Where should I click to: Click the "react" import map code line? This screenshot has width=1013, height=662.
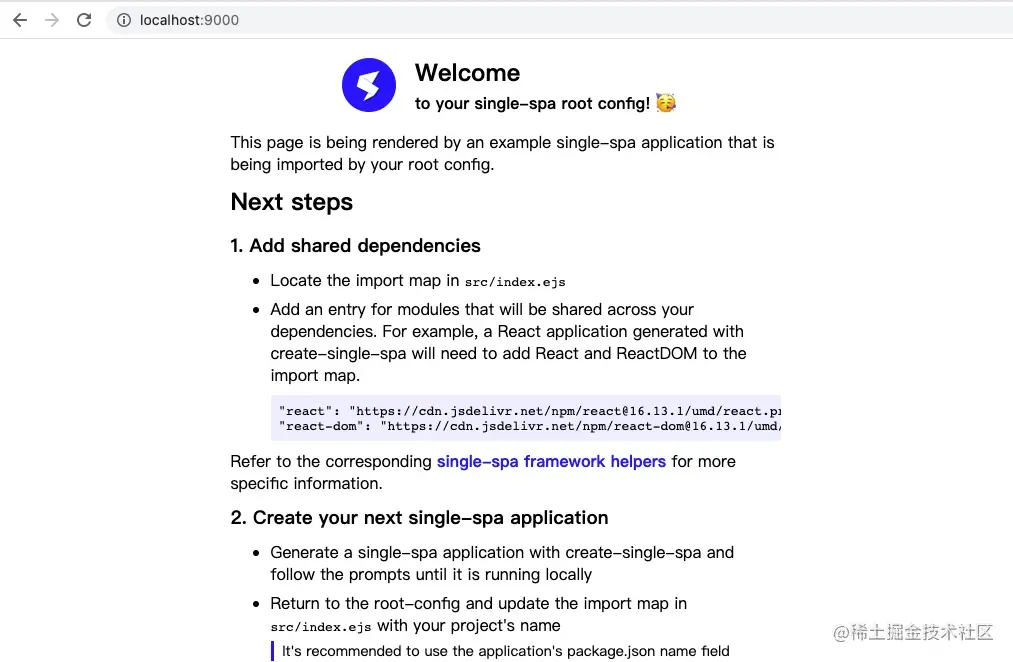530,411
